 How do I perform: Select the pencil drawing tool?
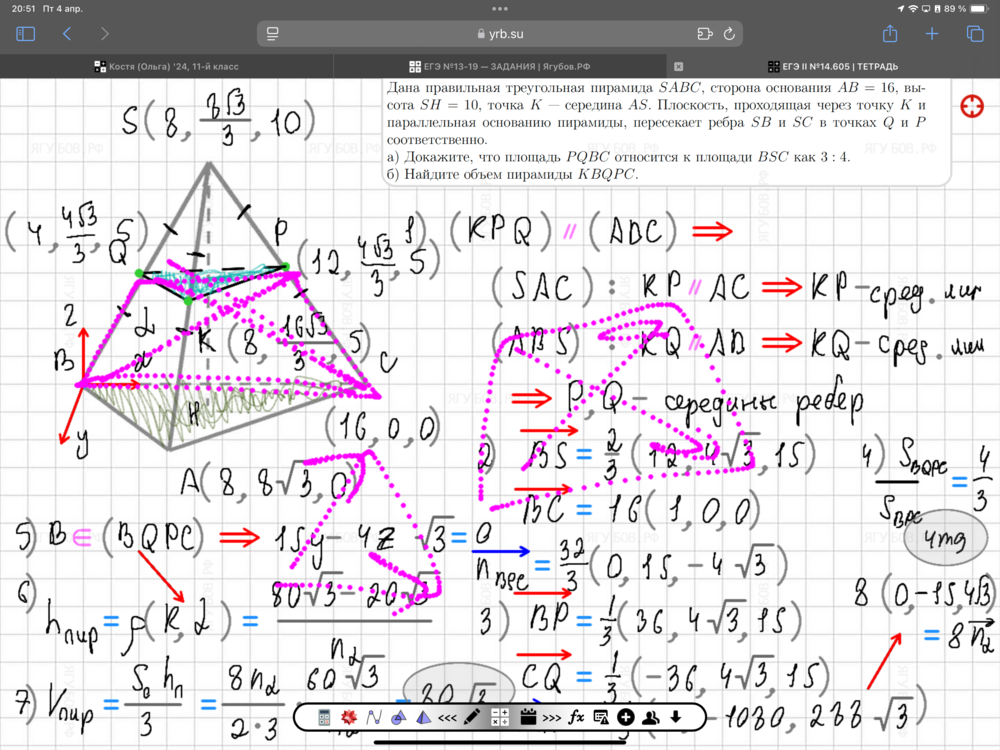point(472,717)
